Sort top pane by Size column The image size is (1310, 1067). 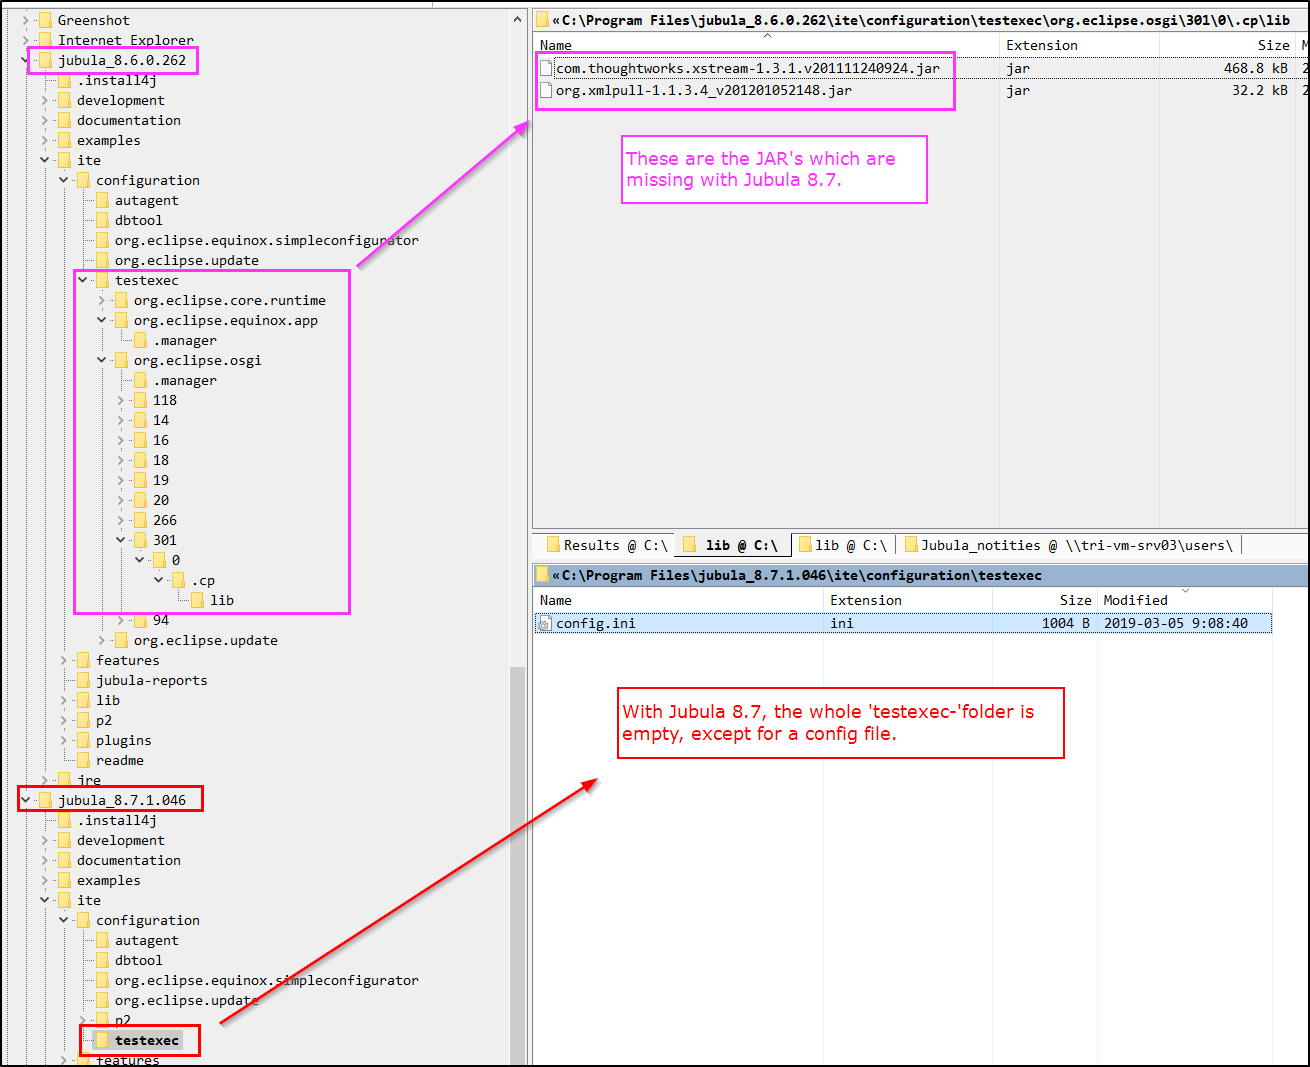click(1228, 45)
